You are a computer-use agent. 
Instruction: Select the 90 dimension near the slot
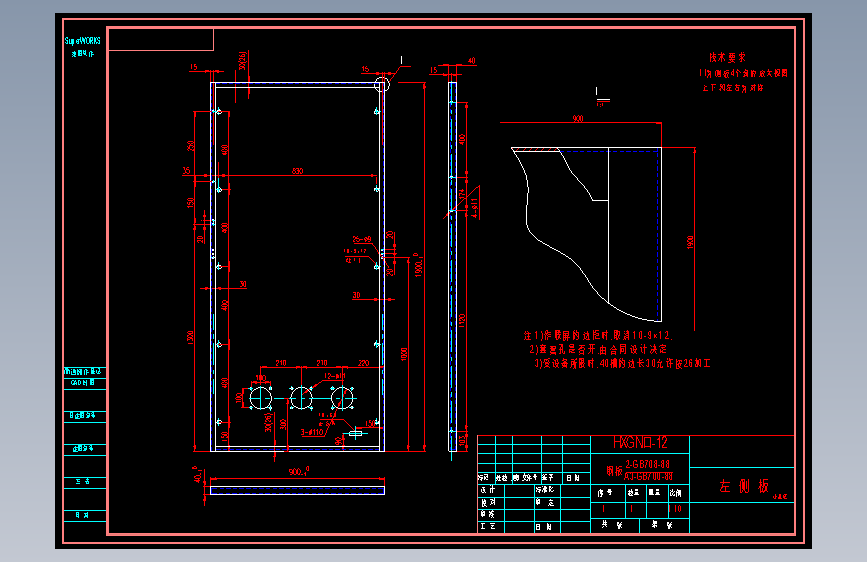(x=338, y=441)
